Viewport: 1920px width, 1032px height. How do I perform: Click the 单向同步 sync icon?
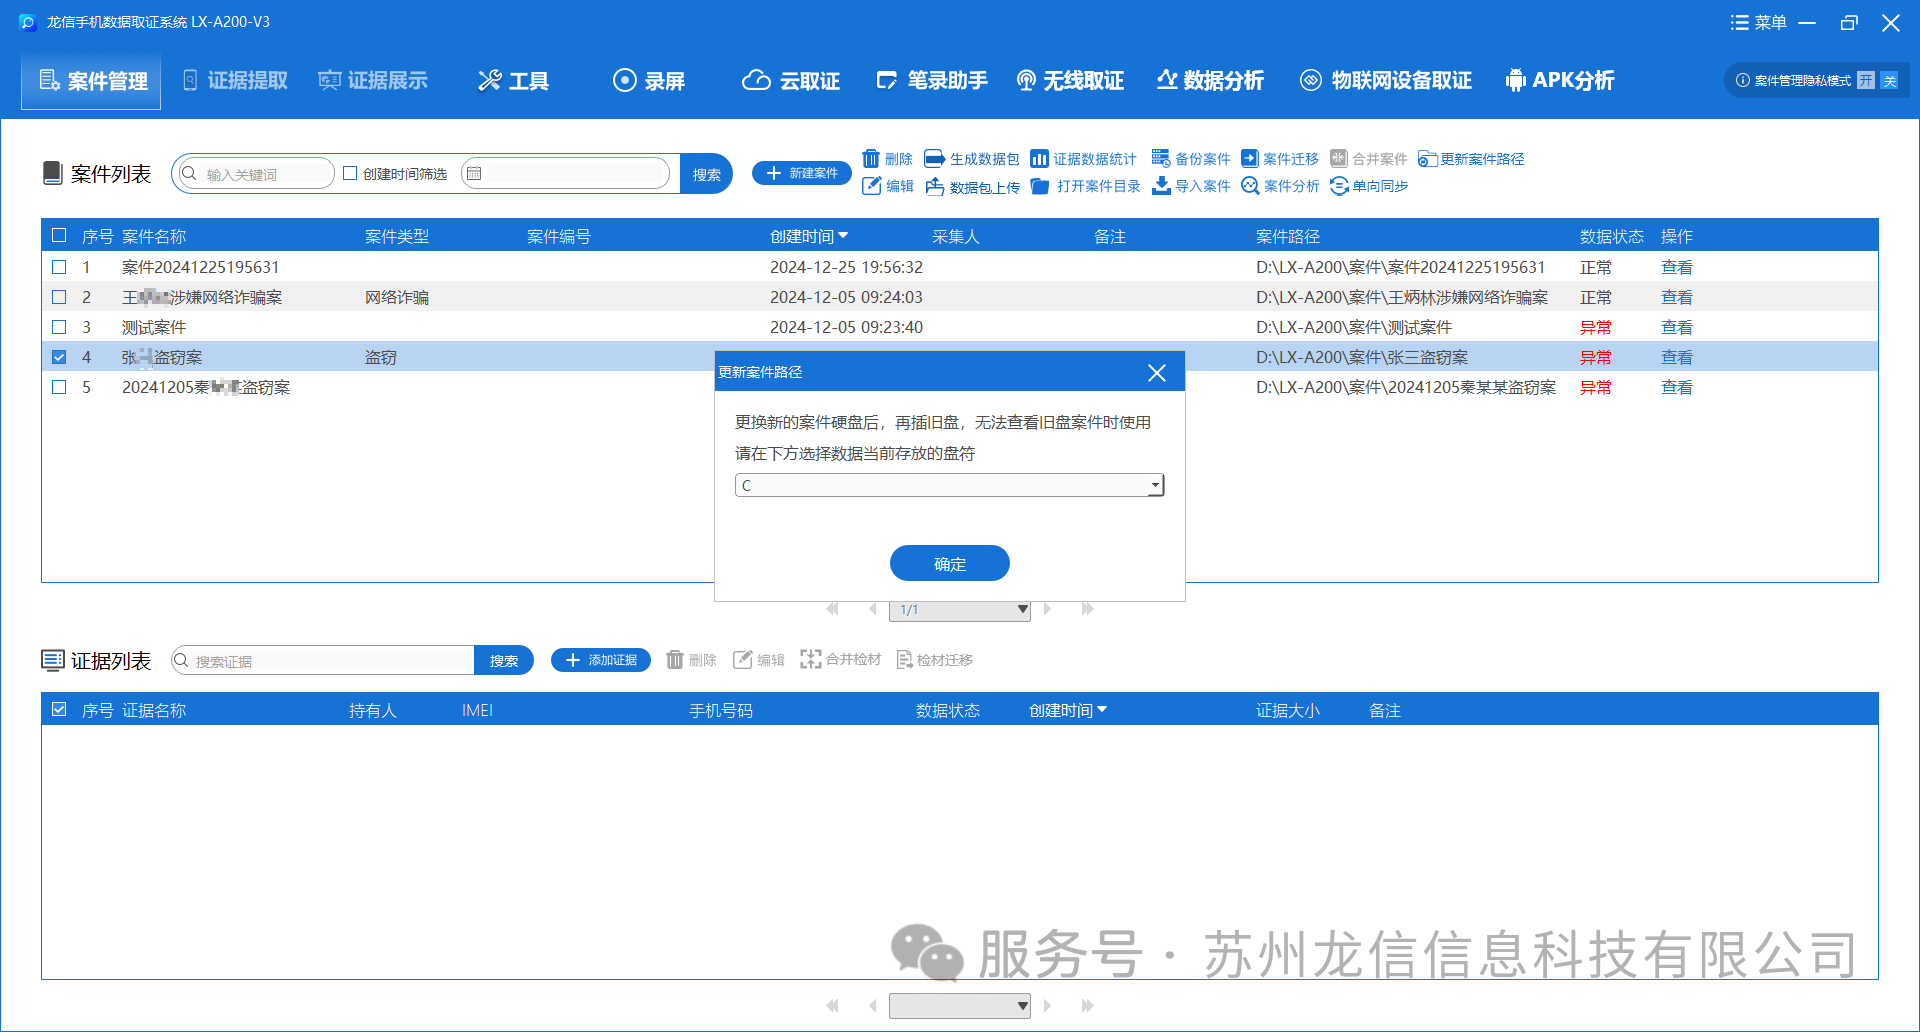(x=1339, y=186)
